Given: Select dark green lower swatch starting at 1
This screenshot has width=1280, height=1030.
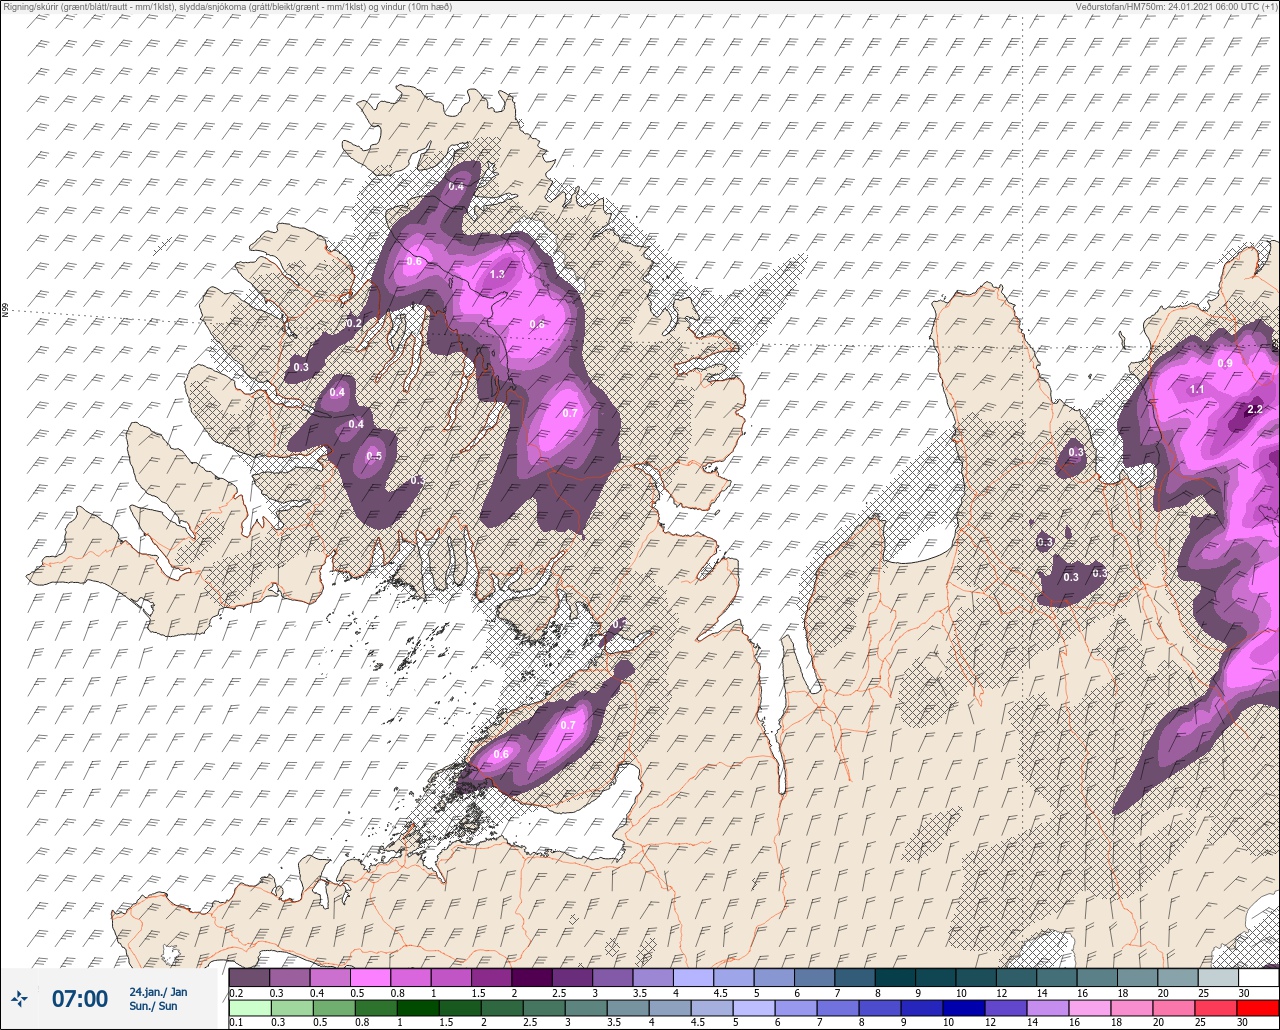Looking at the screenshot, I should coord(418,1007).
